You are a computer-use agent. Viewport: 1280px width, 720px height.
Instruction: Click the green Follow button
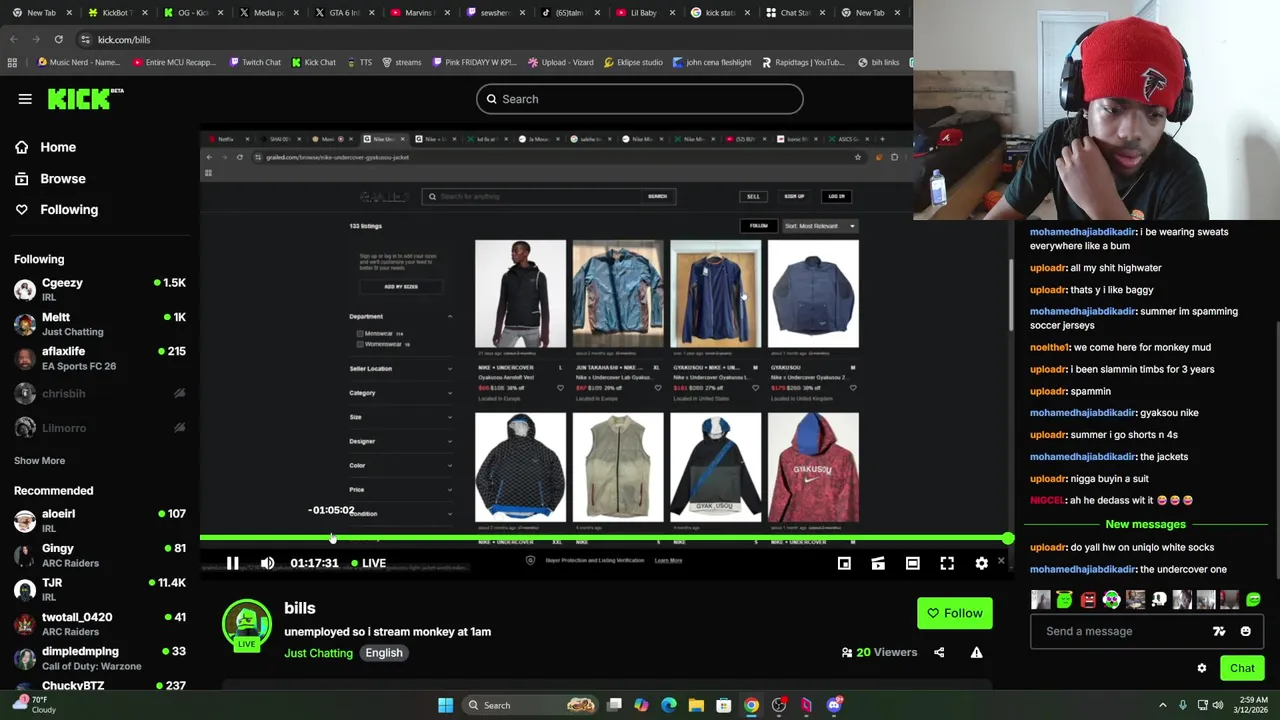[x=955, y=613]
